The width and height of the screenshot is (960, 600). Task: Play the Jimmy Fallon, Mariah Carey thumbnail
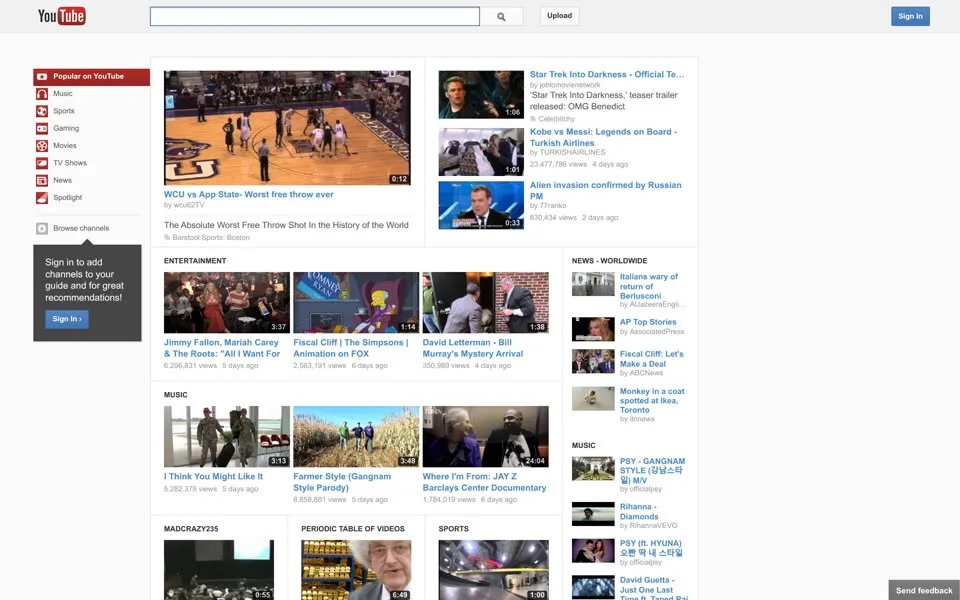(227, 302)
